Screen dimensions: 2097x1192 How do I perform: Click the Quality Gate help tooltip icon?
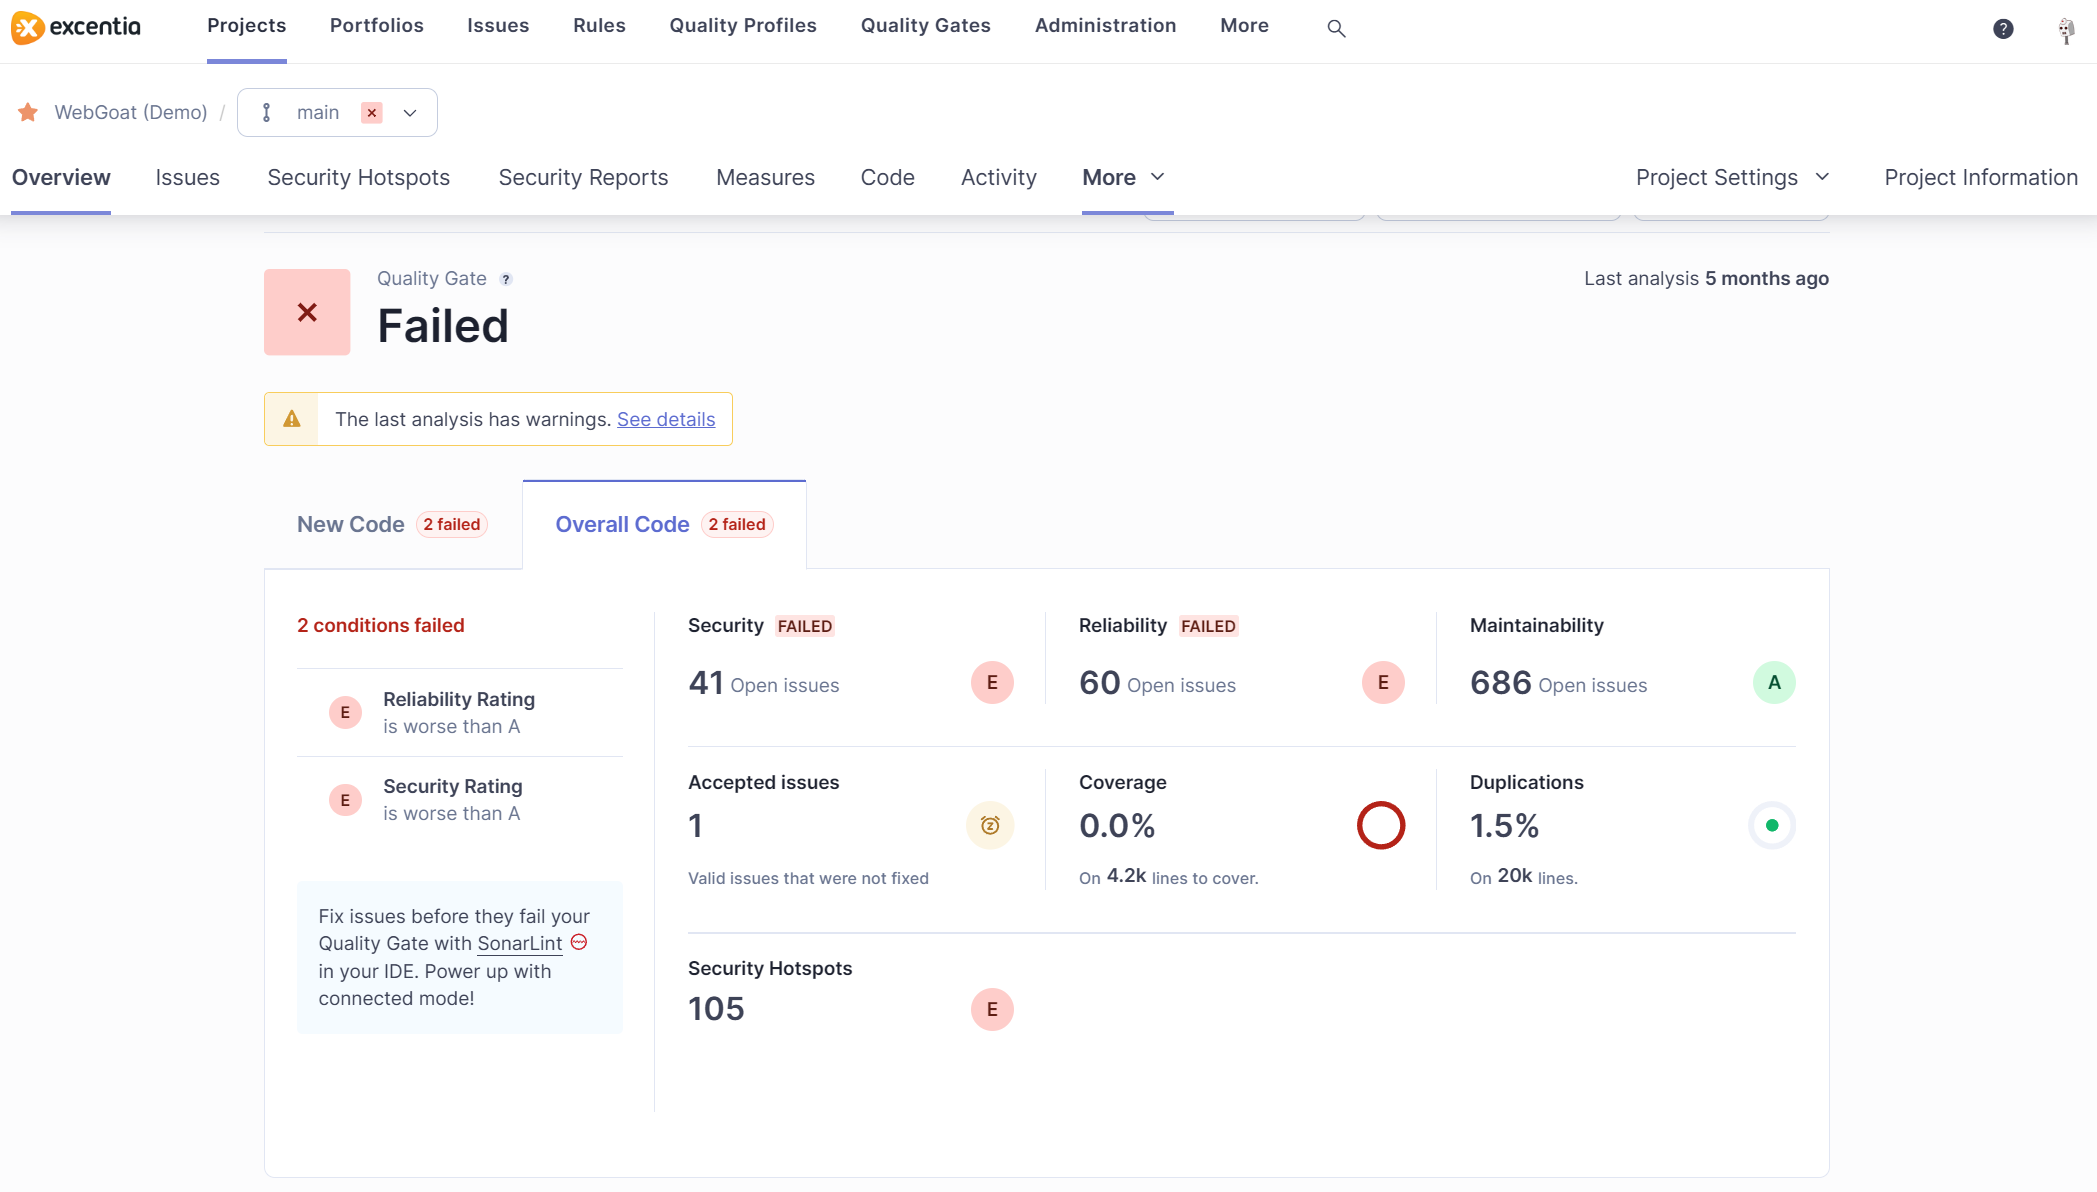[506, 280]
